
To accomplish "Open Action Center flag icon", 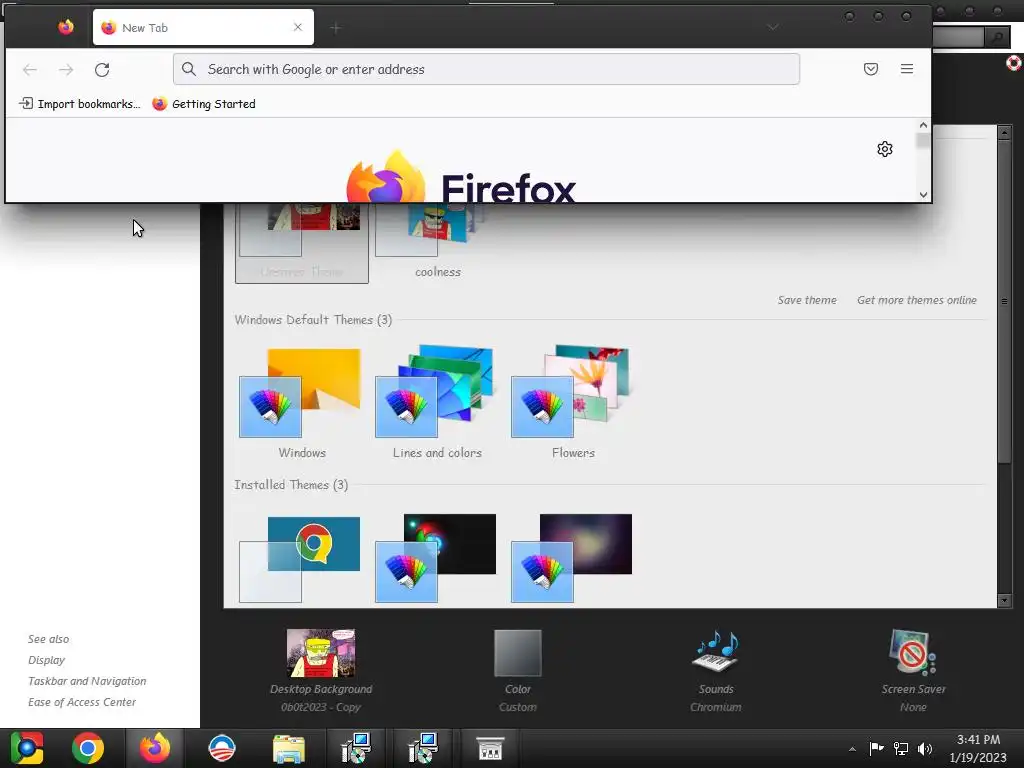I will (x=876, y=748).
